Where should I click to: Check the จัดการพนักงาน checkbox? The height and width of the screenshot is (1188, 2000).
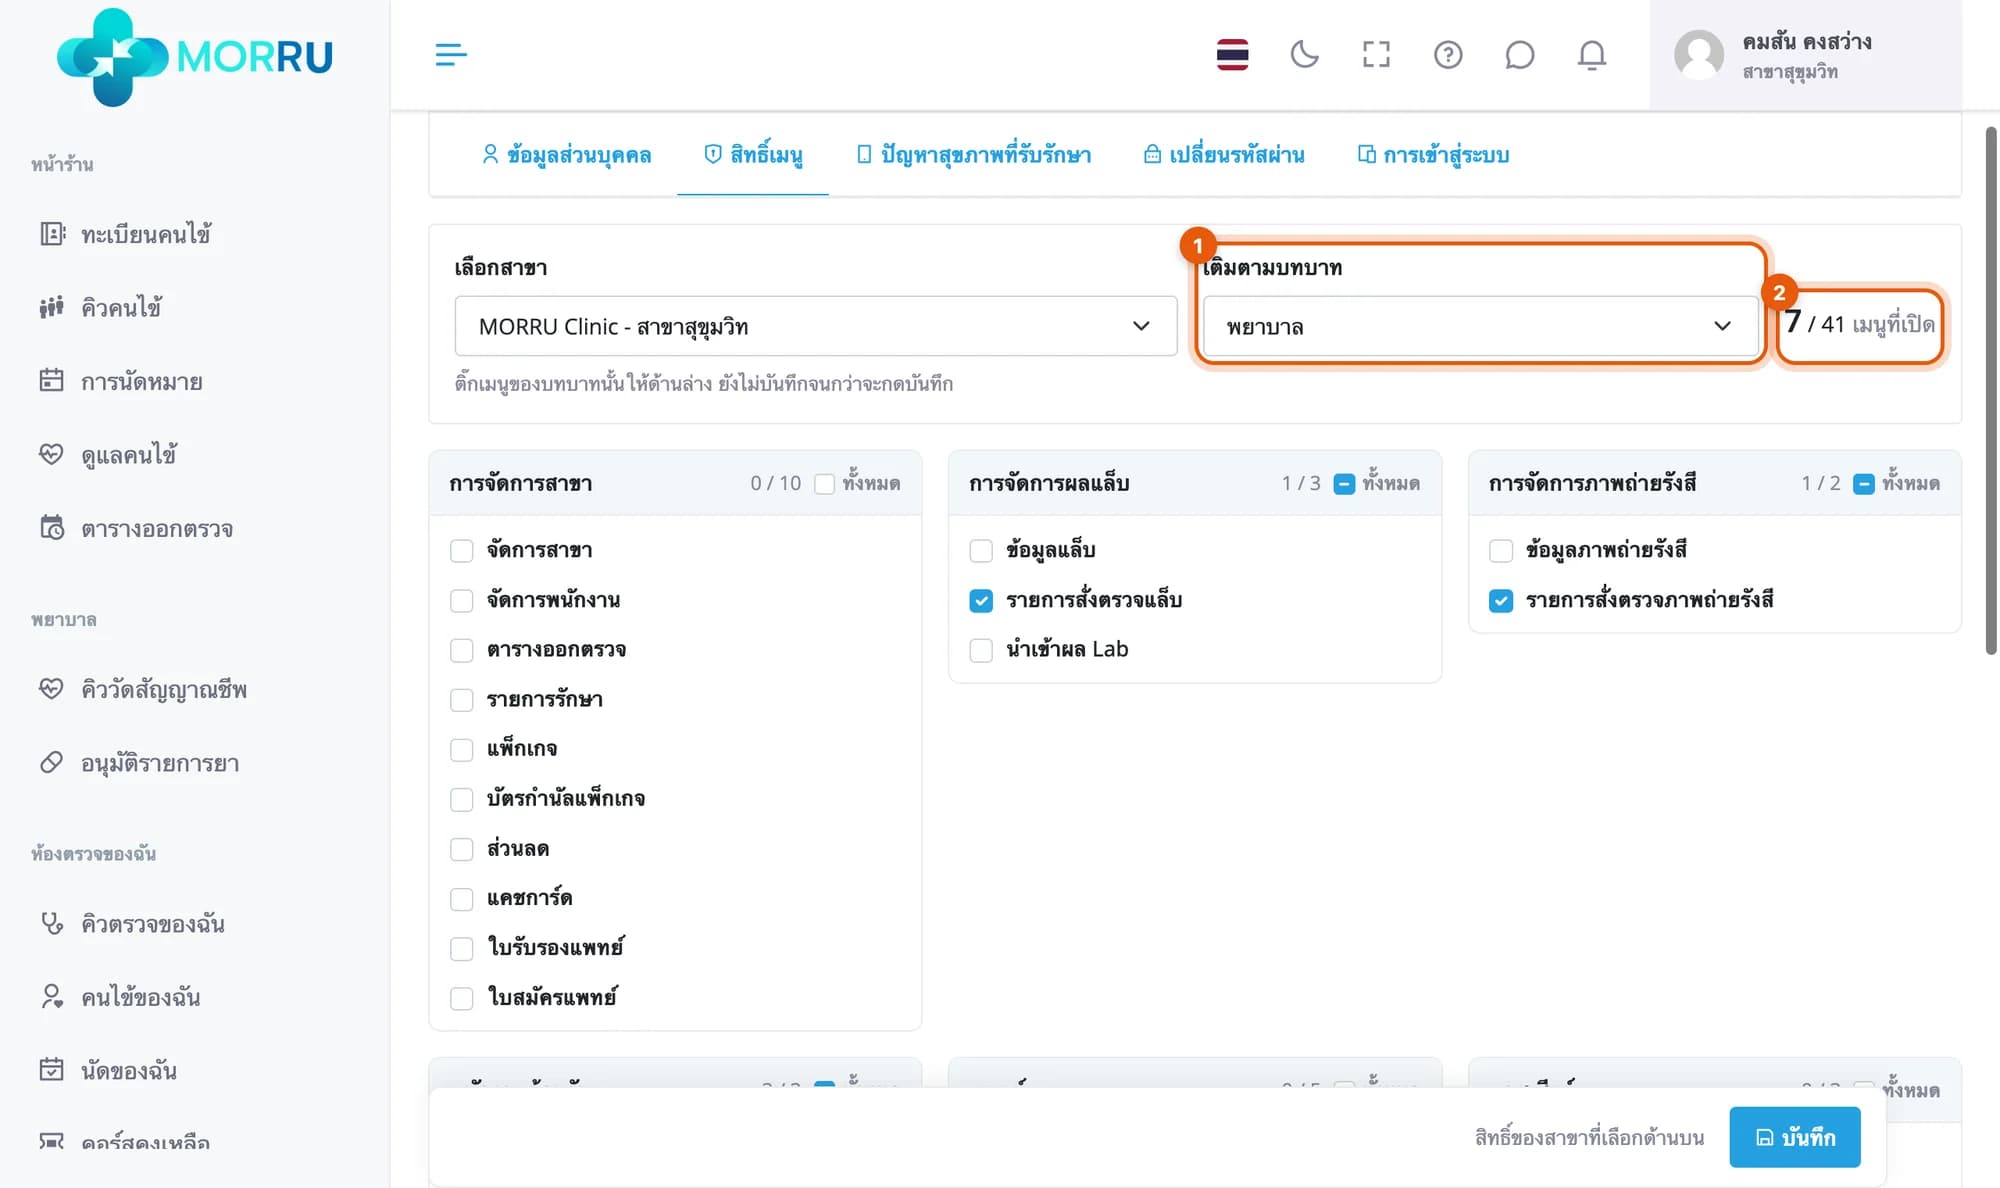(x=461, y=601)
